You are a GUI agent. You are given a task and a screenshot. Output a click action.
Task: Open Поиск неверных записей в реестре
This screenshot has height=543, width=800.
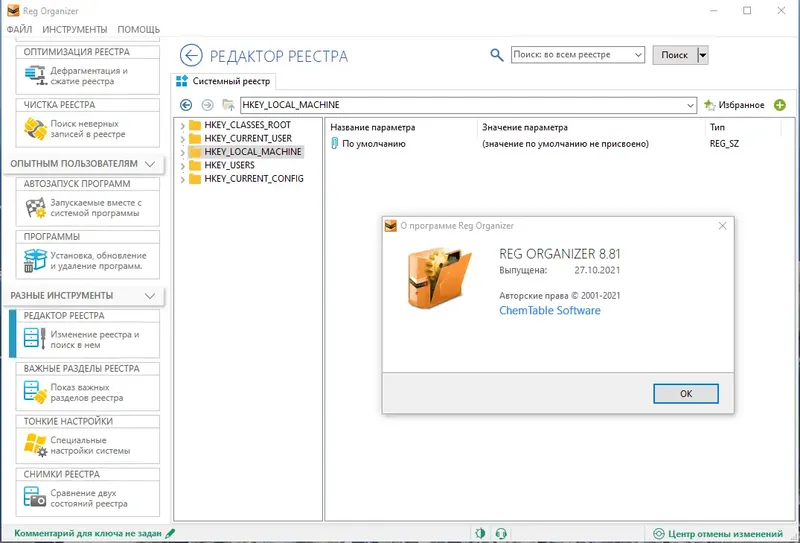pos(88,129)
